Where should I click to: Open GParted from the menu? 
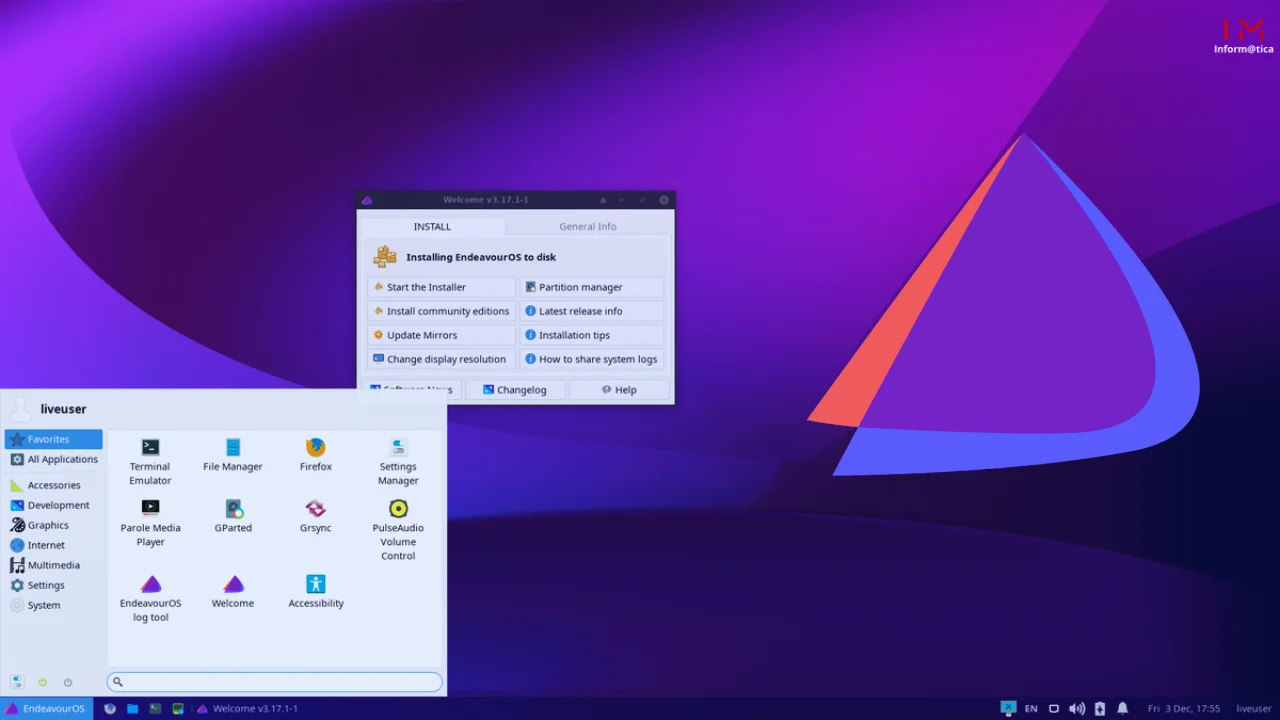(233, 516)
